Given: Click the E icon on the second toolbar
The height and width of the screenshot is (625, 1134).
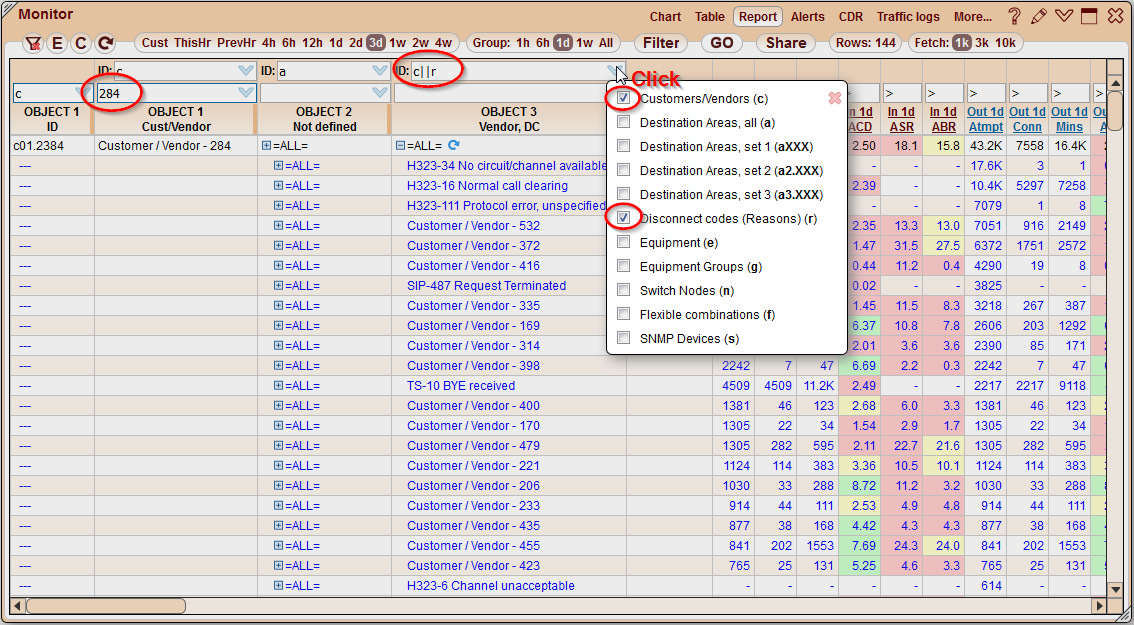Looking at the screenshot, I should [57, 44].
